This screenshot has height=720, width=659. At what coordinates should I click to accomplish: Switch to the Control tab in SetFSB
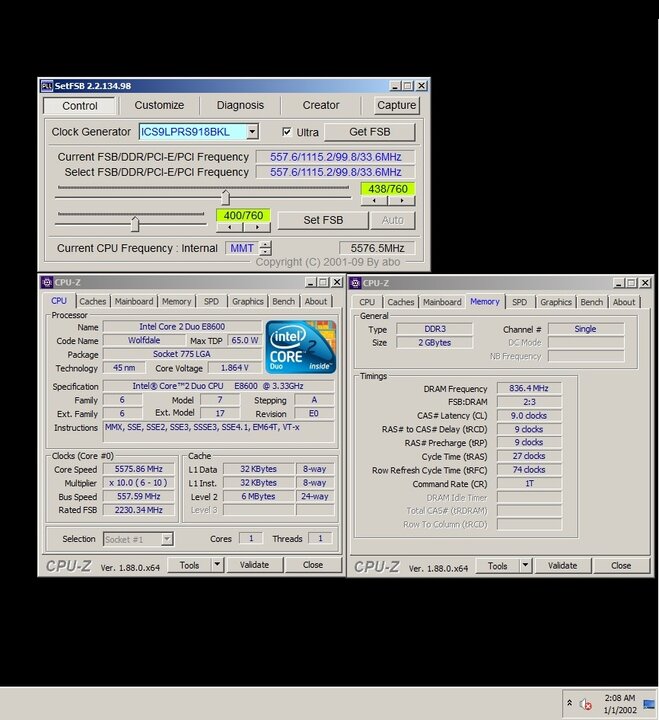click(79, 106)
